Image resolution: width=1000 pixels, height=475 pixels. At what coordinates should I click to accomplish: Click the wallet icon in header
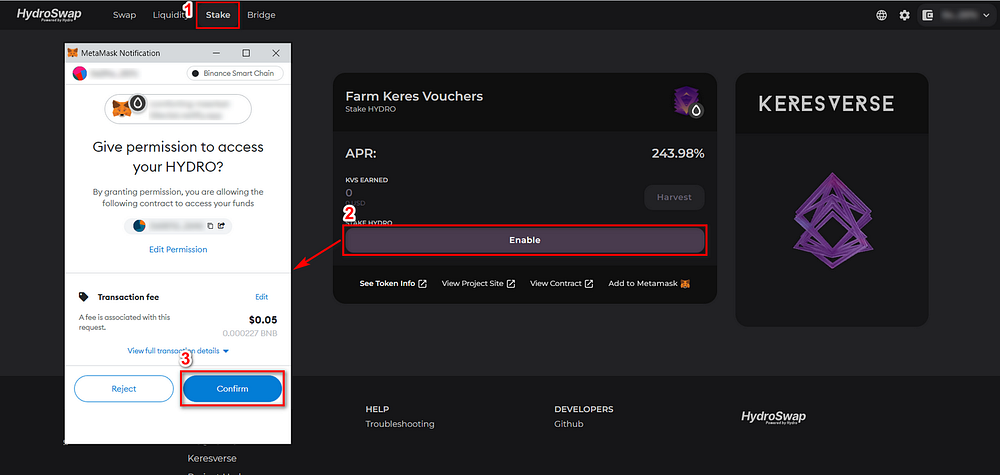pyautogui.click(x=928, y=15)
